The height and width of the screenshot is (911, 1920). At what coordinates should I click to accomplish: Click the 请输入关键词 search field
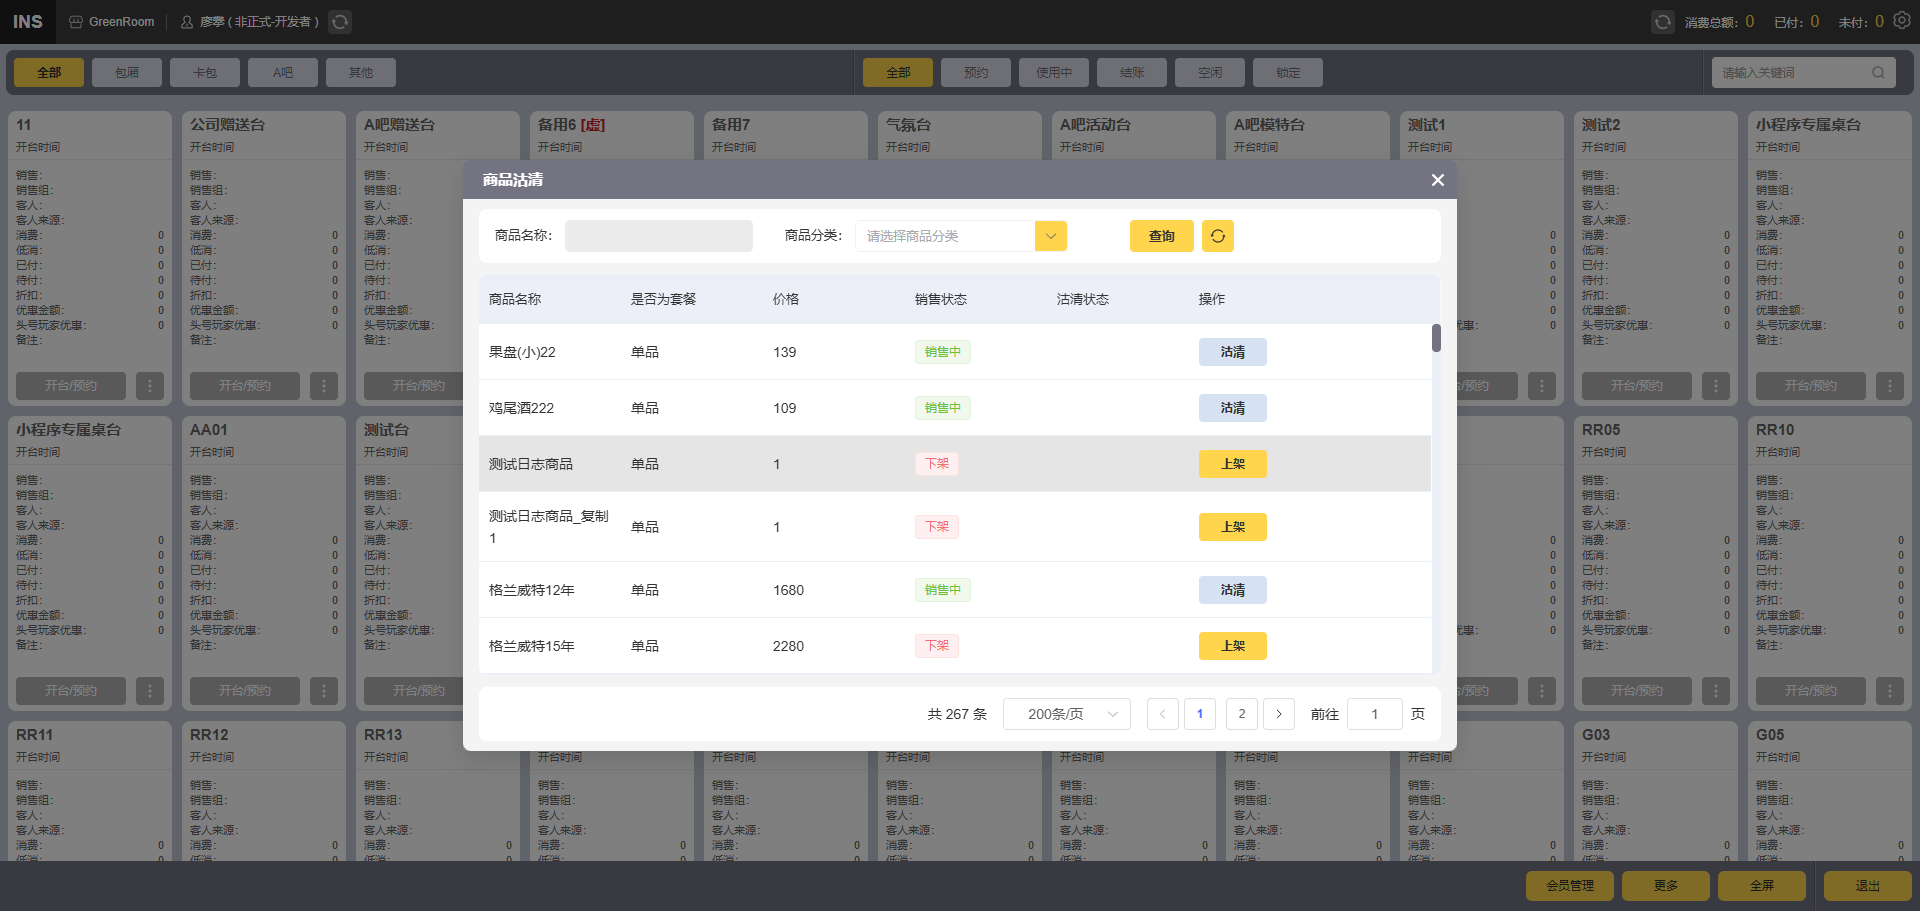pos(1803,72)
